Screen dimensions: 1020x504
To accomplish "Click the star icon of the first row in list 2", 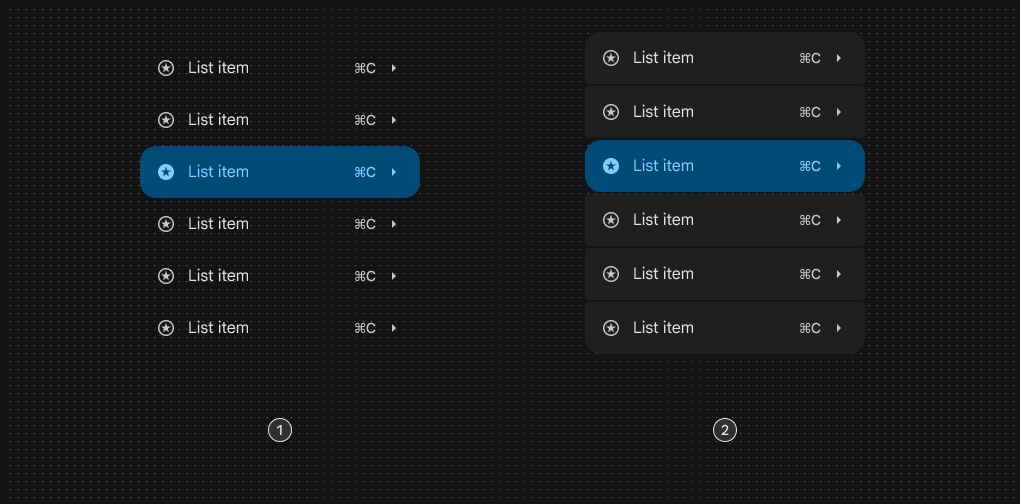I will [x=611, y=58].
